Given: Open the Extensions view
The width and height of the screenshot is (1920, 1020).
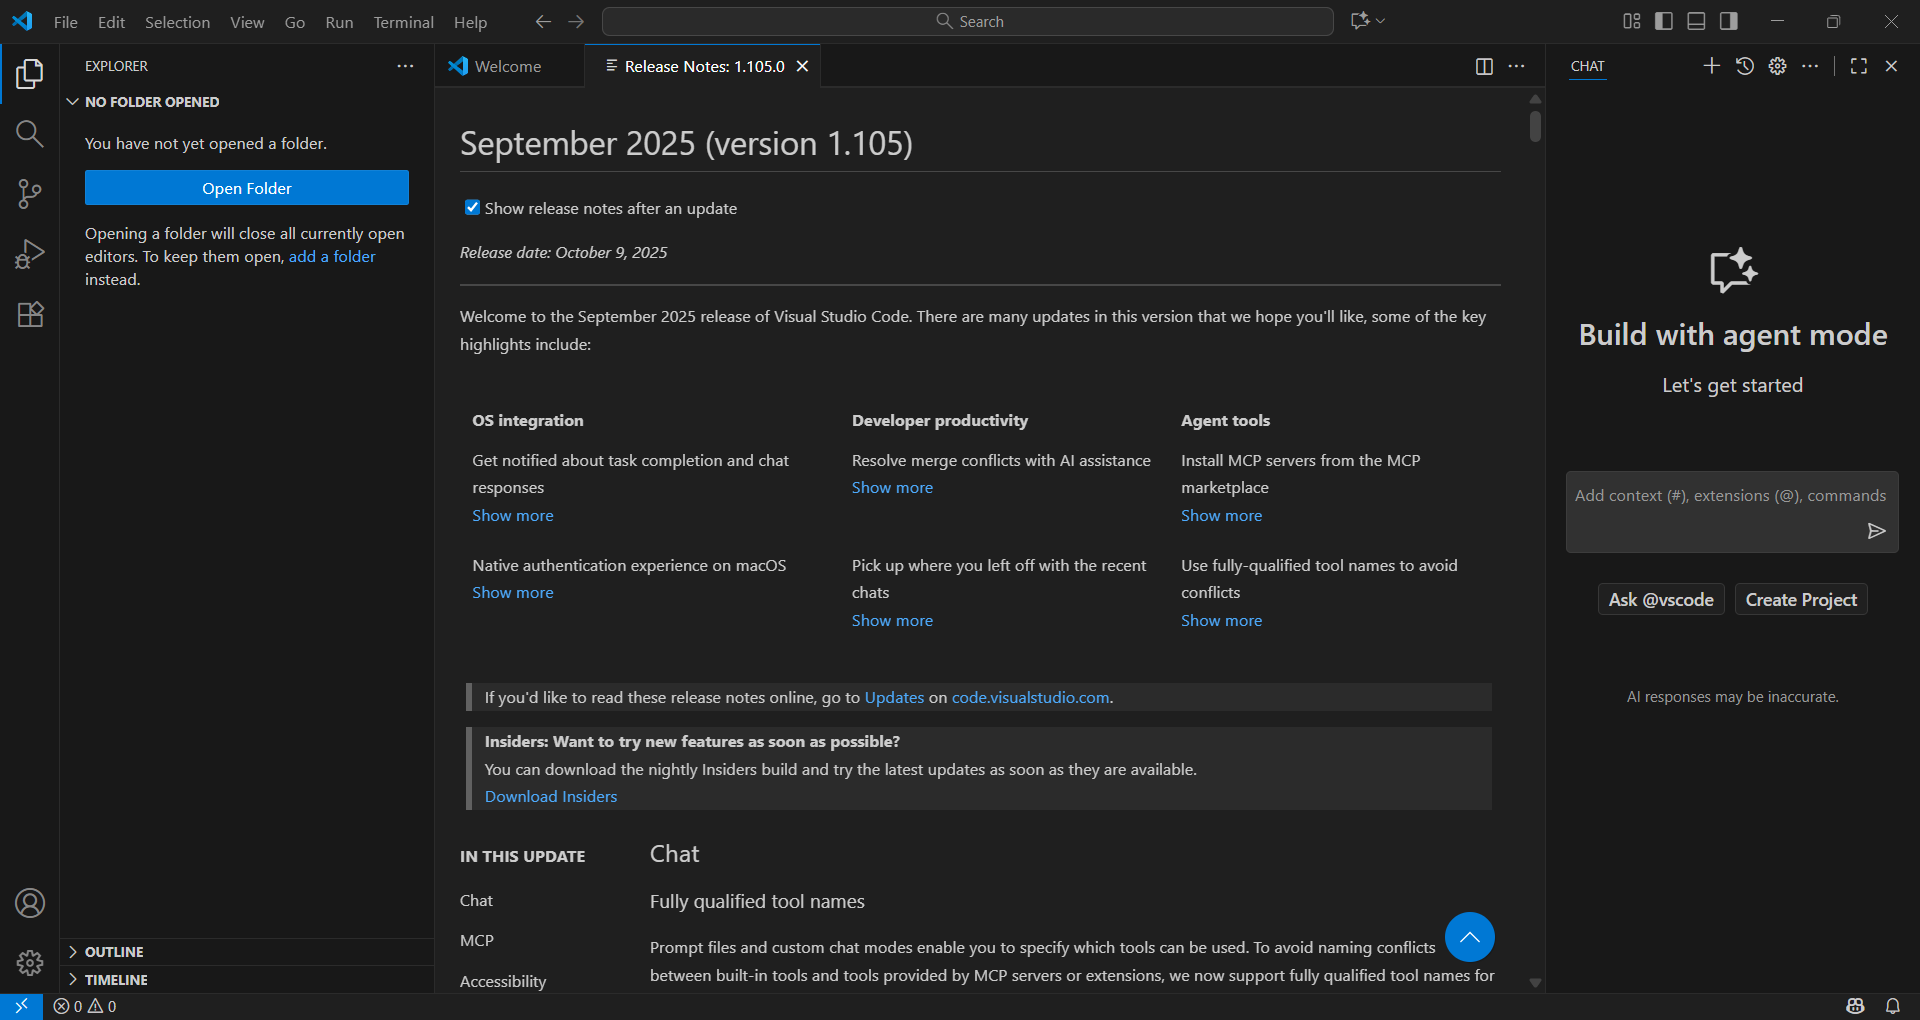Looking at the screenshot, I should (x=30, y=314).
